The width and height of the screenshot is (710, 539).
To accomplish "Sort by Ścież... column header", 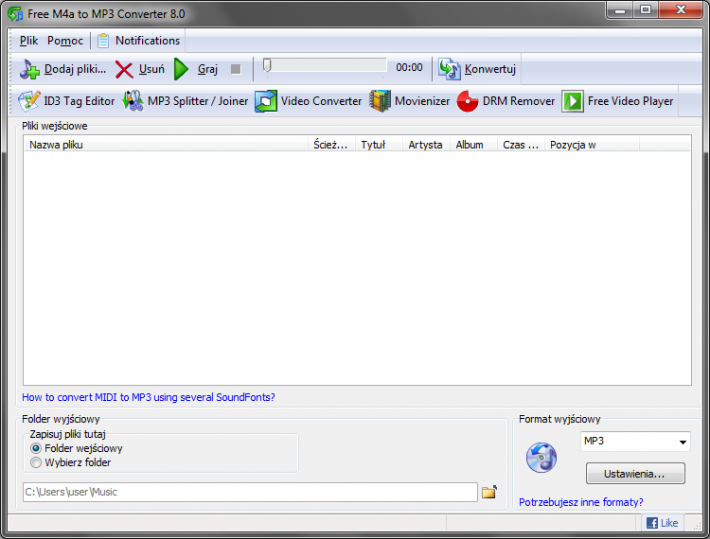I will [x=332, y=145].
